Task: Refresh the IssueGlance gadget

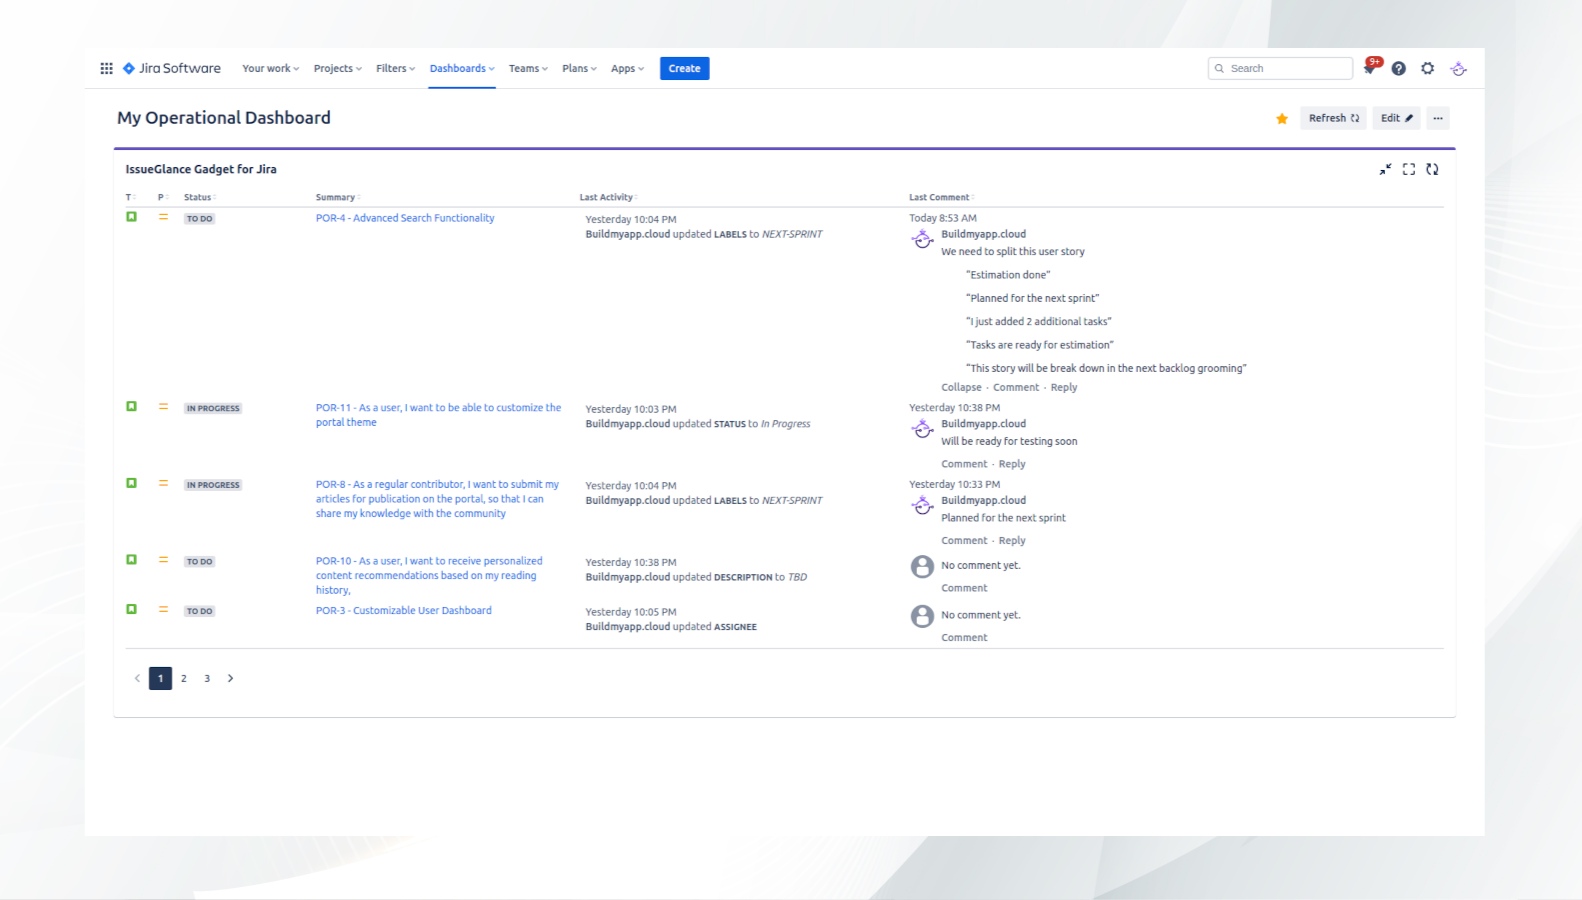Action: click(x=1432, y=169)
